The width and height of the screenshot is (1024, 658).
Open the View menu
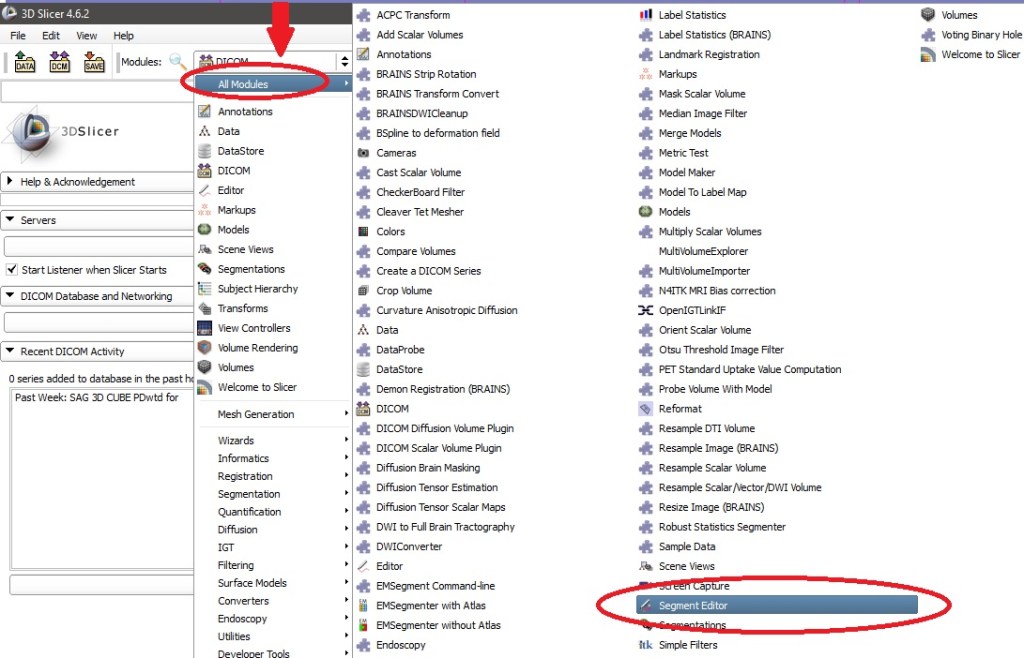(87, 36)
